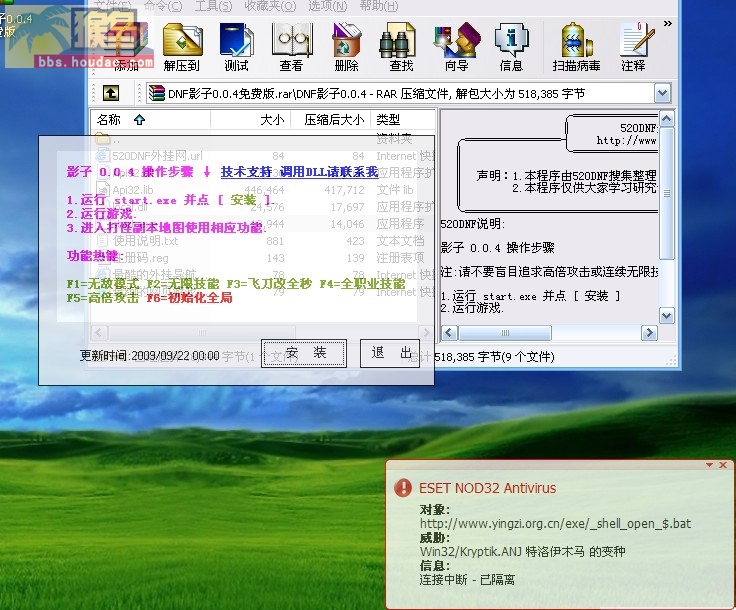
Task: Sort by 压缩后大小 column header
Action: click(x=331, y=120)
